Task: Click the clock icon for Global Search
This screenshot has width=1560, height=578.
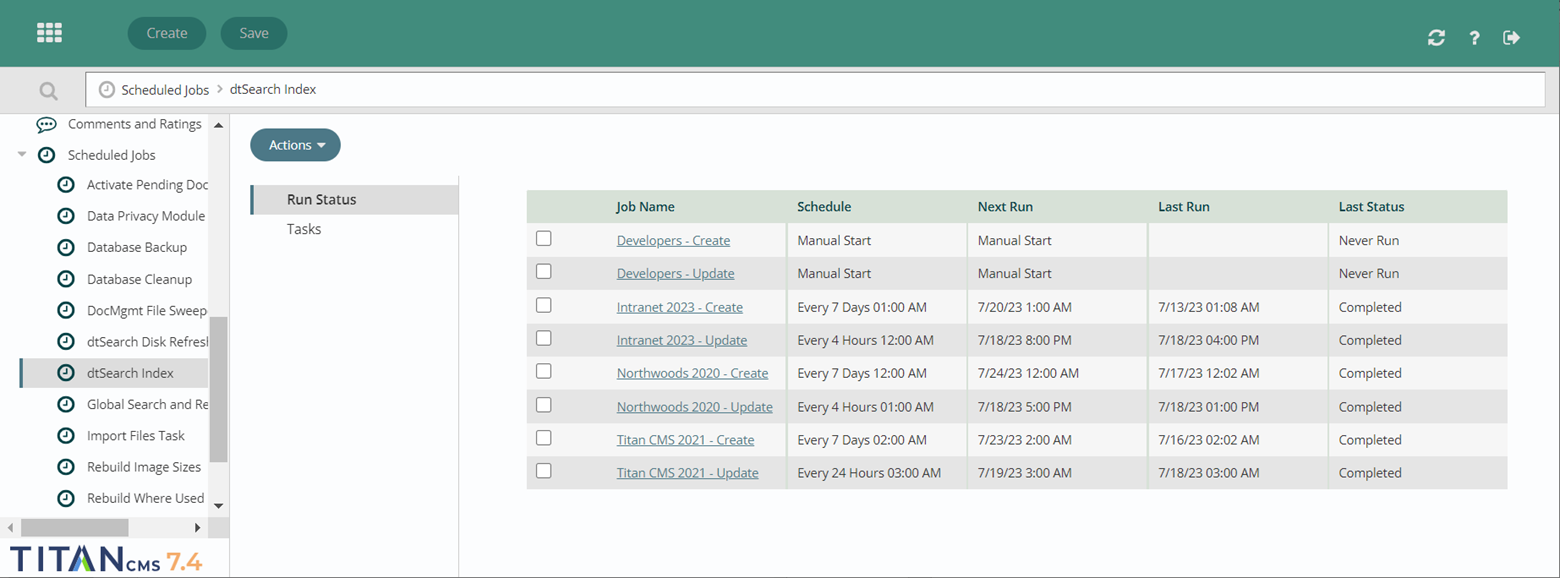Action: pyautogui.click(x=66, y=404)
